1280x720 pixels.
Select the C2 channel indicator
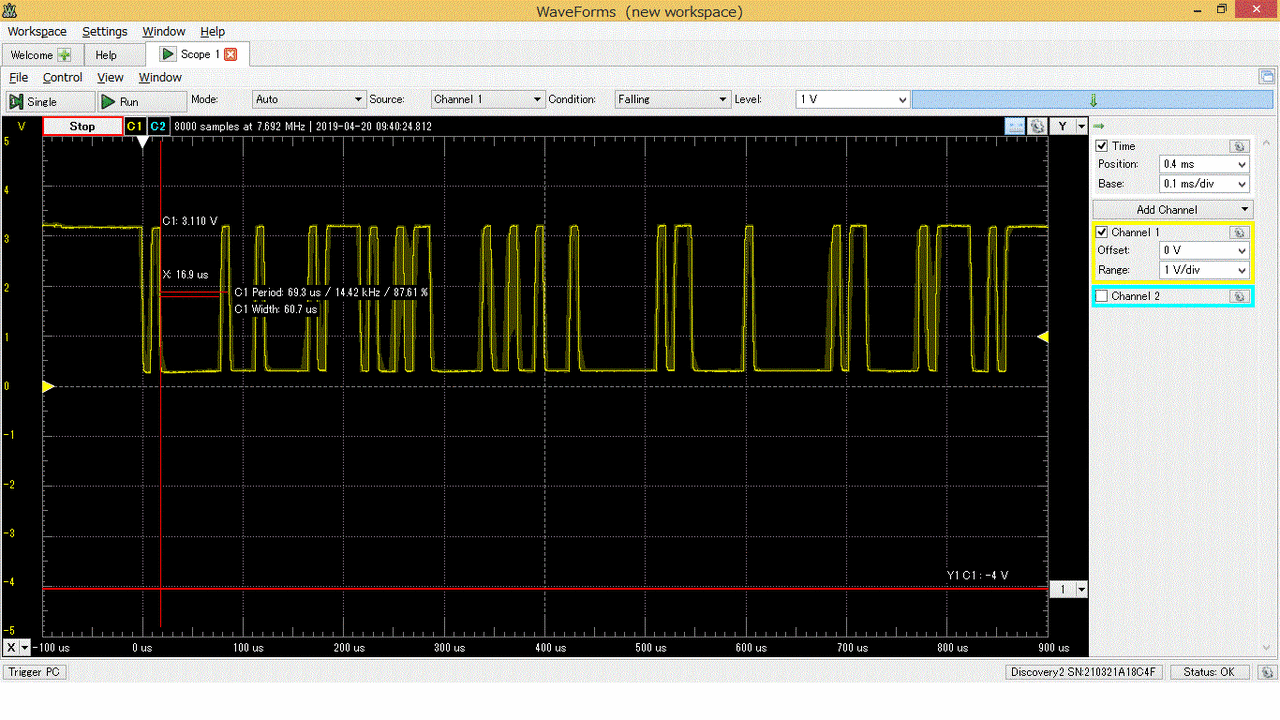coord(158,126)
